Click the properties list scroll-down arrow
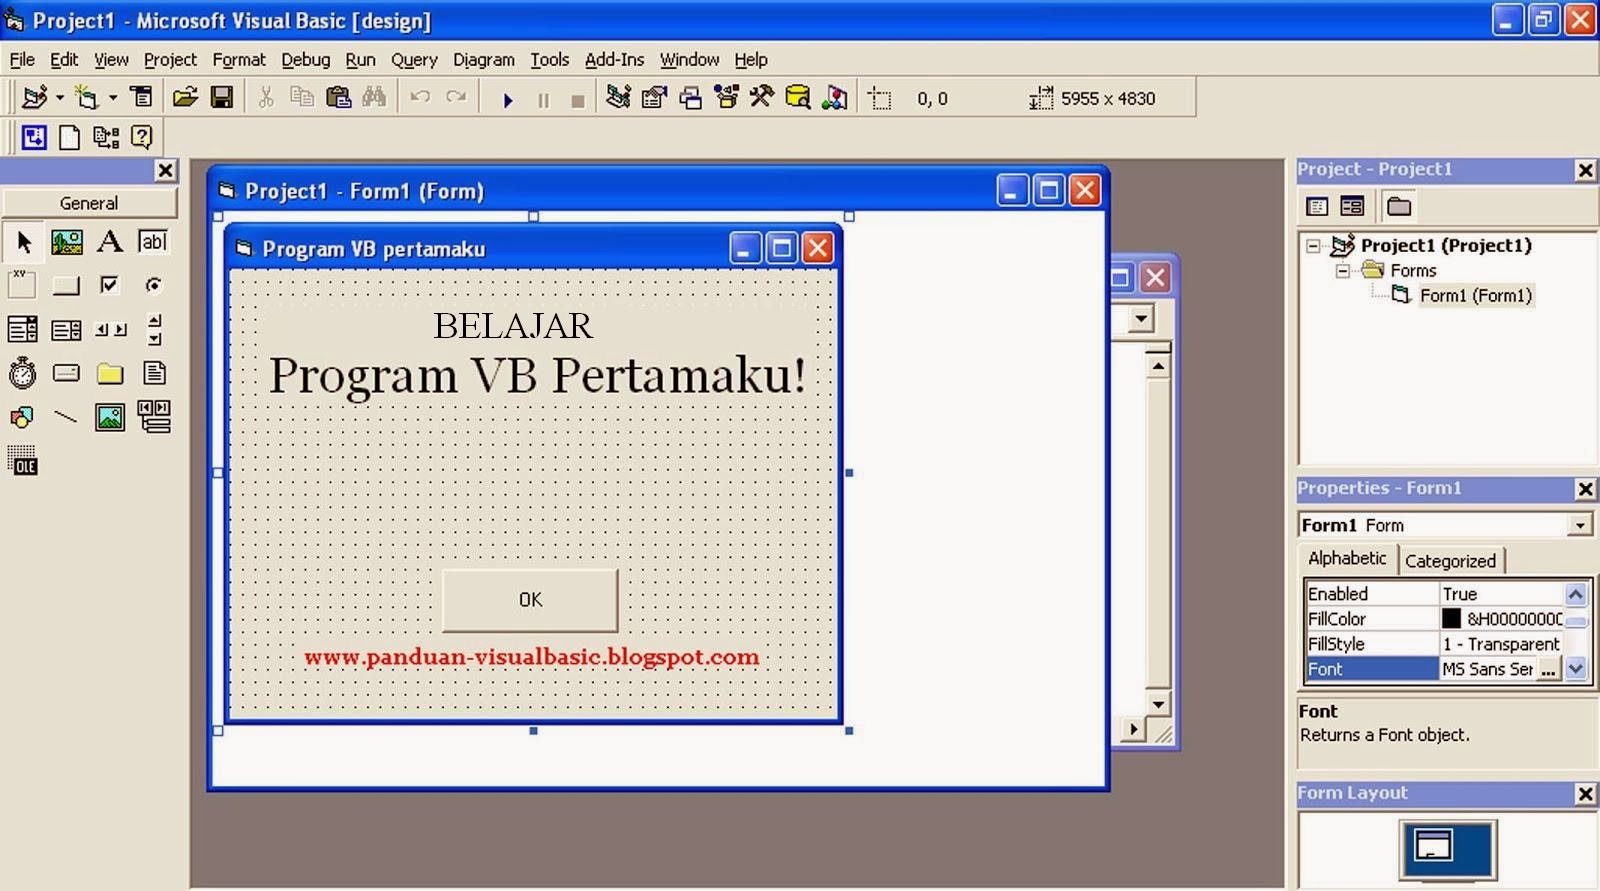This screenshot has width=1600, height=891. click(1576, 669)
